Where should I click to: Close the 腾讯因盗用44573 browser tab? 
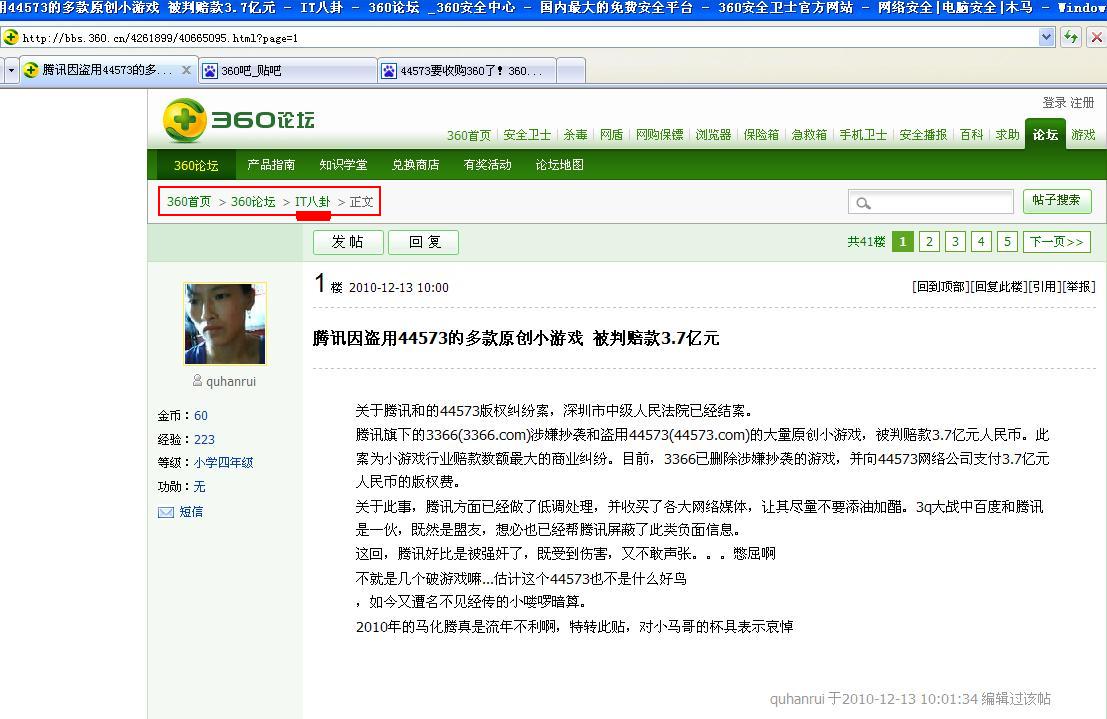[186, 70]
